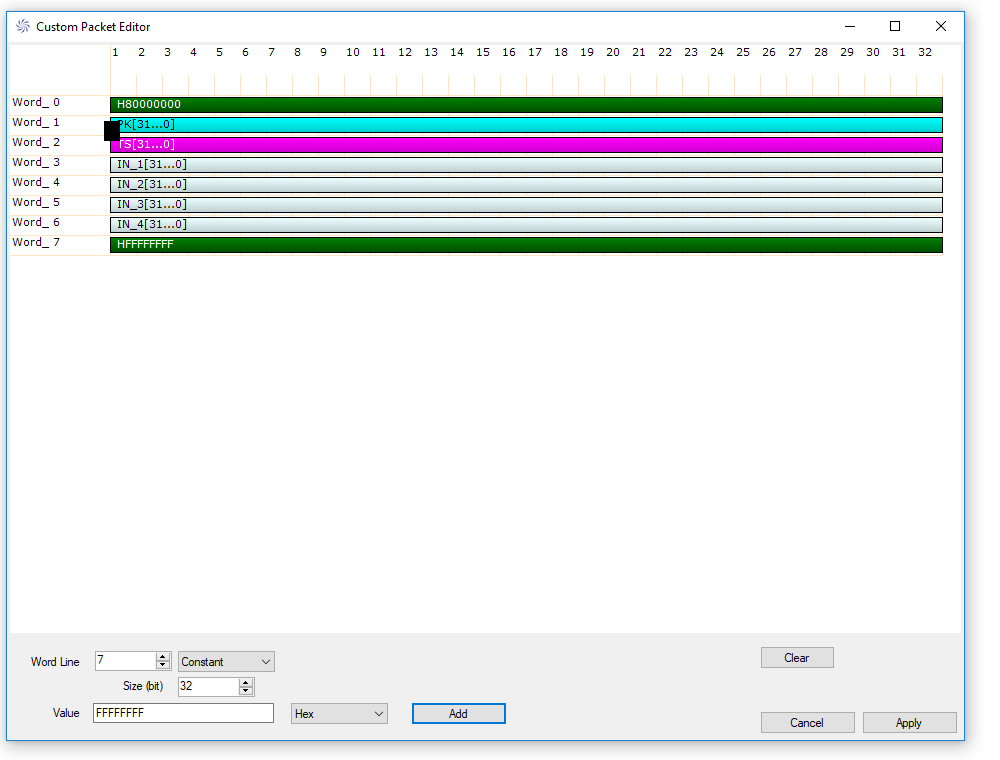The image size is (1000, 760).
Task: Select the IN_1[31...0] field bar
Action: (x=526, y=164)
